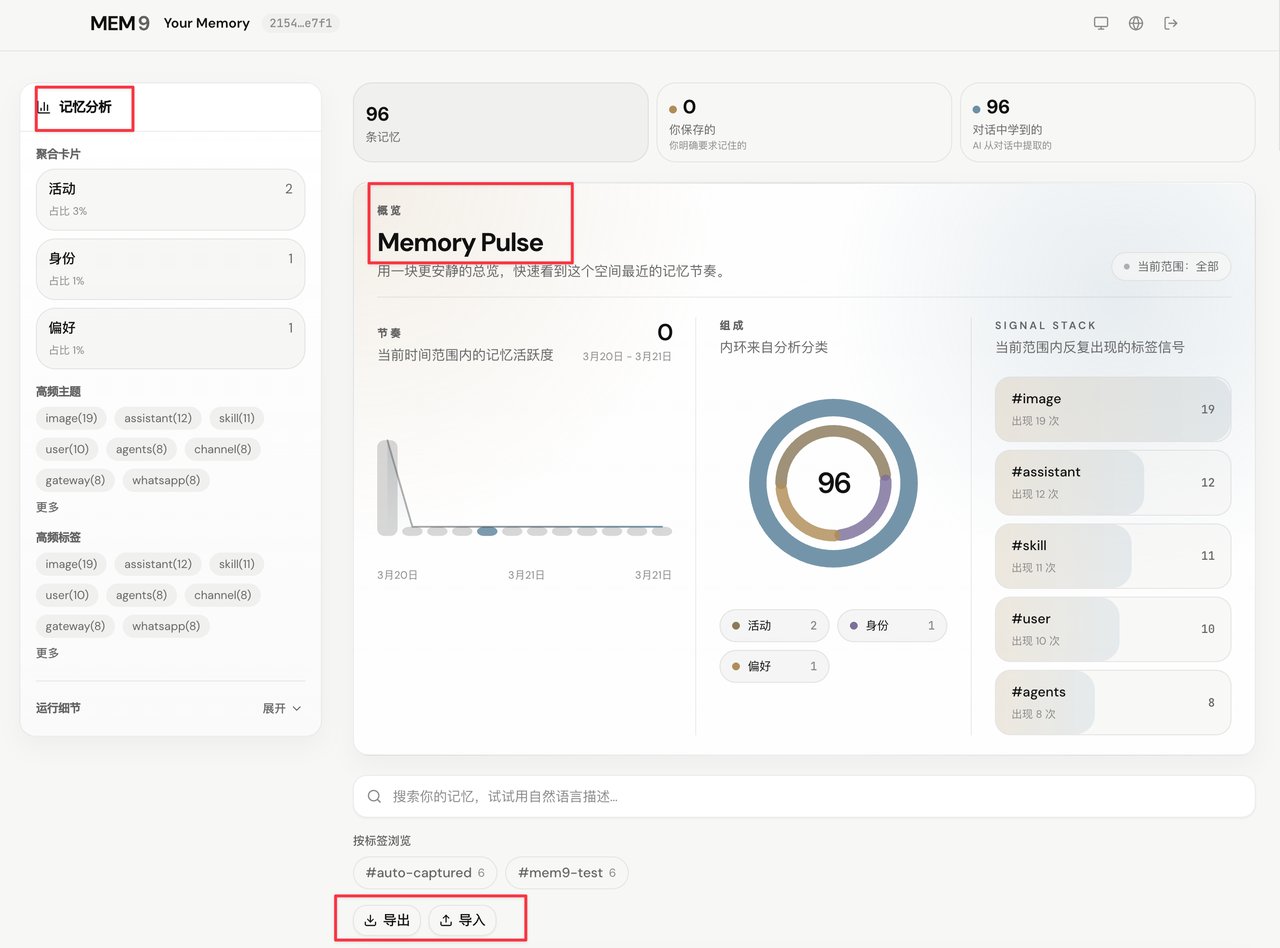1280x948 pixels.
Task: Expand 运行细节 with 展开 chevron
Action: click(282, 708)
